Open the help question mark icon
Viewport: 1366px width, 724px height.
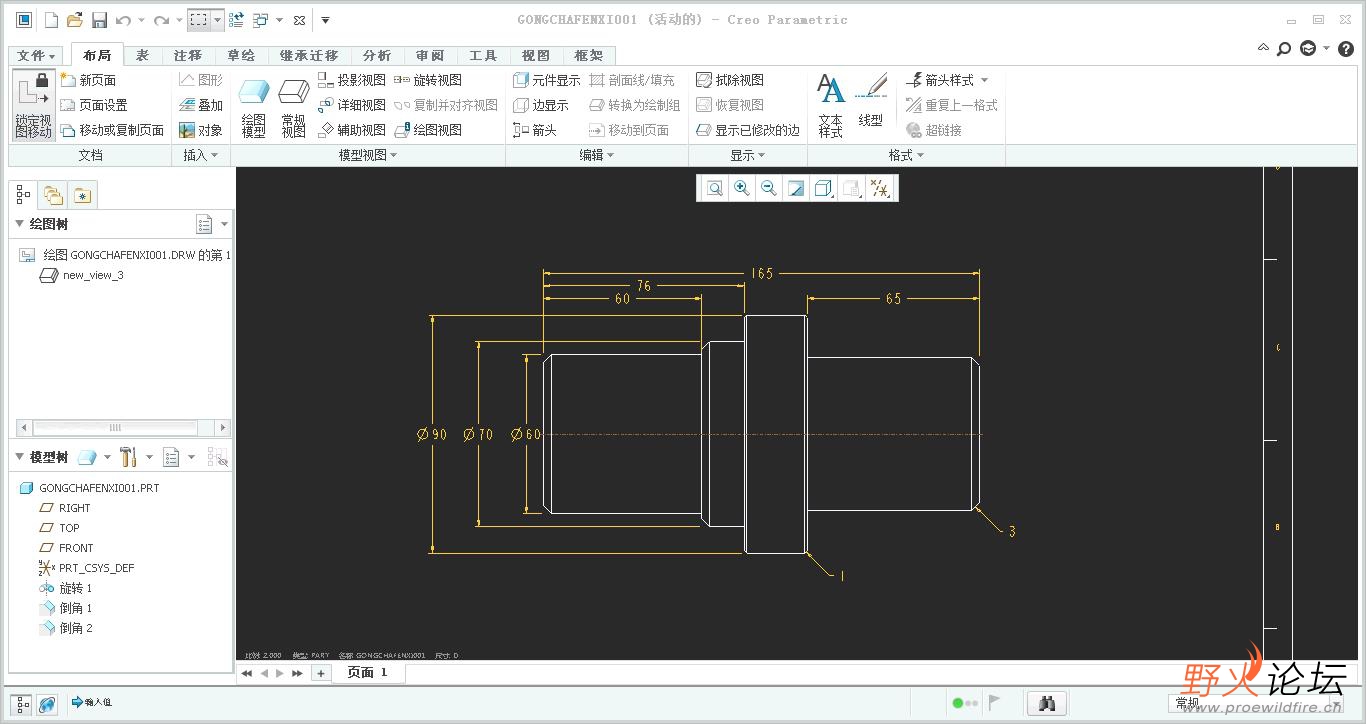click(x=1346, y=48)
